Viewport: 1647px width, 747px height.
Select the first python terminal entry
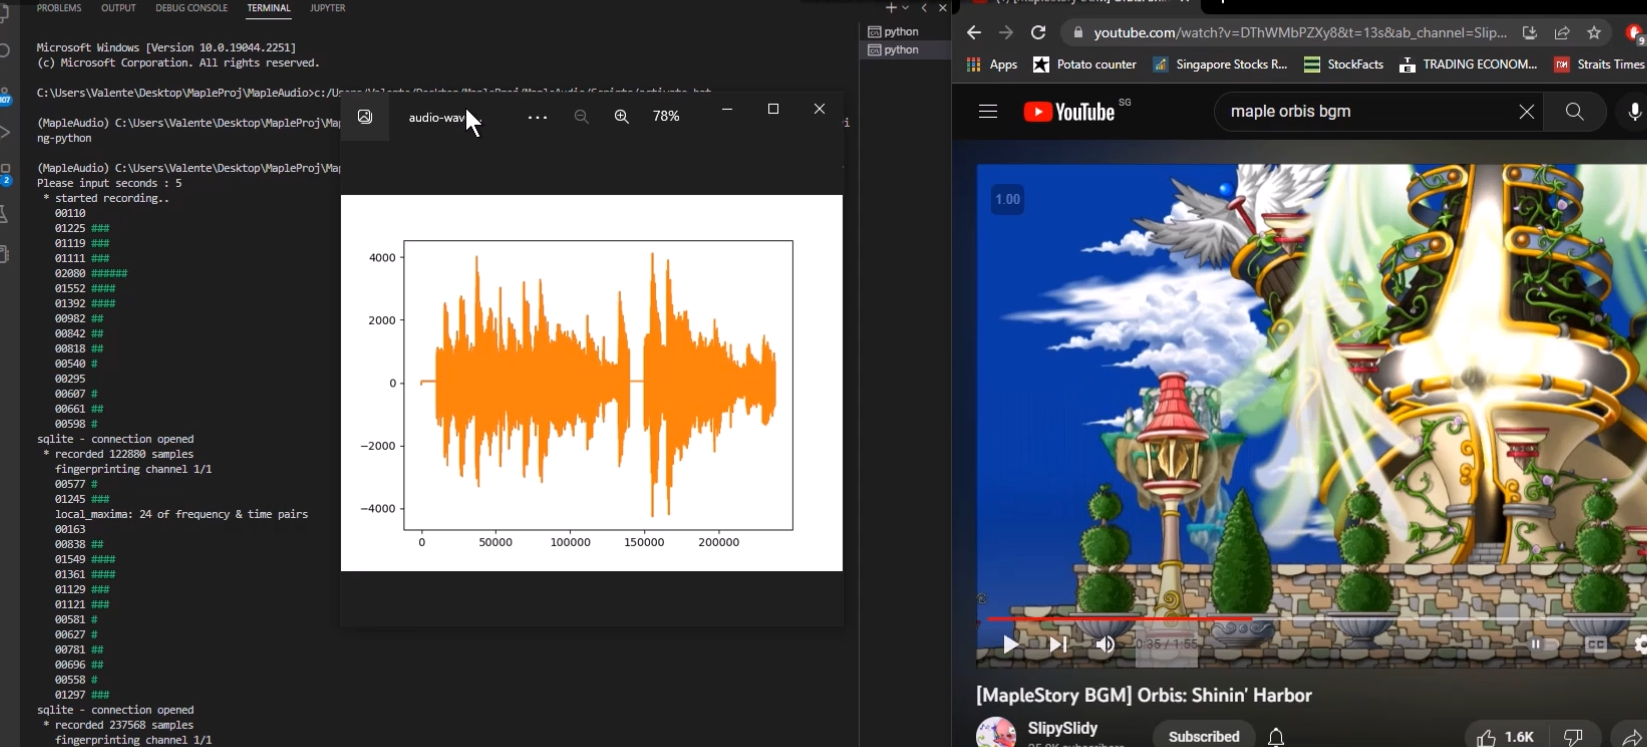pos(906,32)
